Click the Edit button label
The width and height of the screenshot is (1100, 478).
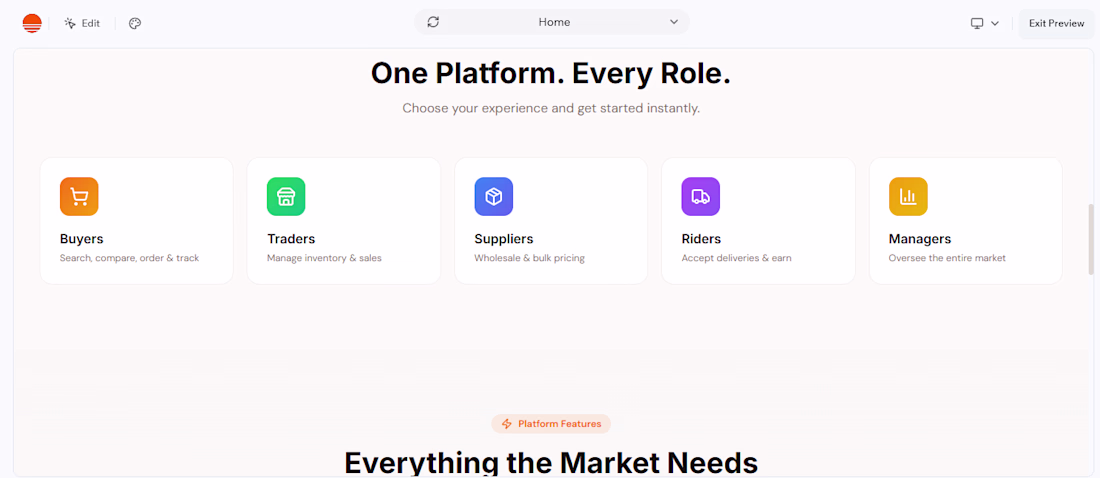coord(90,23)
